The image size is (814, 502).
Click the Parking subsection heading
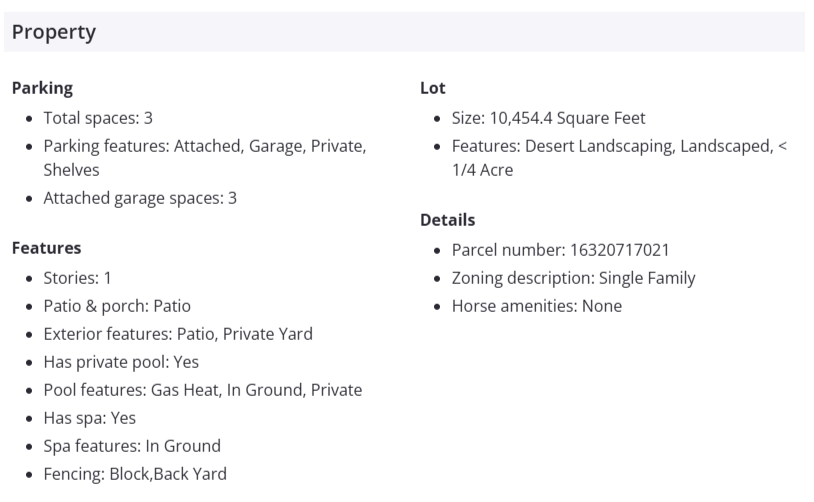(x=42, y=88)
